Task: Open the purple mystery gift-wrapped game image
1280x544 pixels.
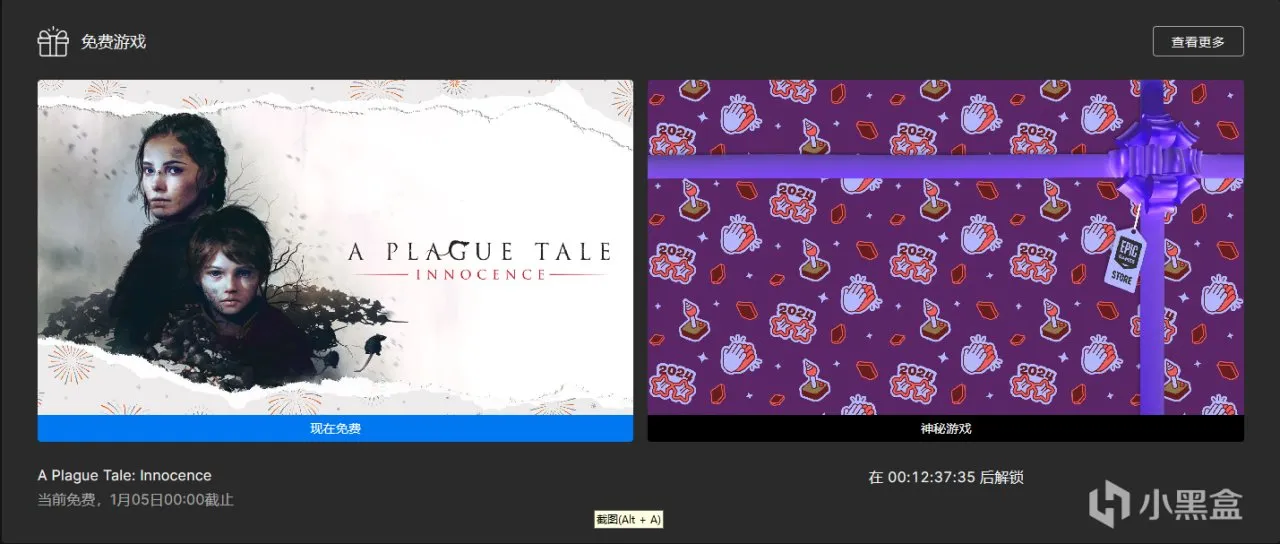Action: click(x=946, y=247)
